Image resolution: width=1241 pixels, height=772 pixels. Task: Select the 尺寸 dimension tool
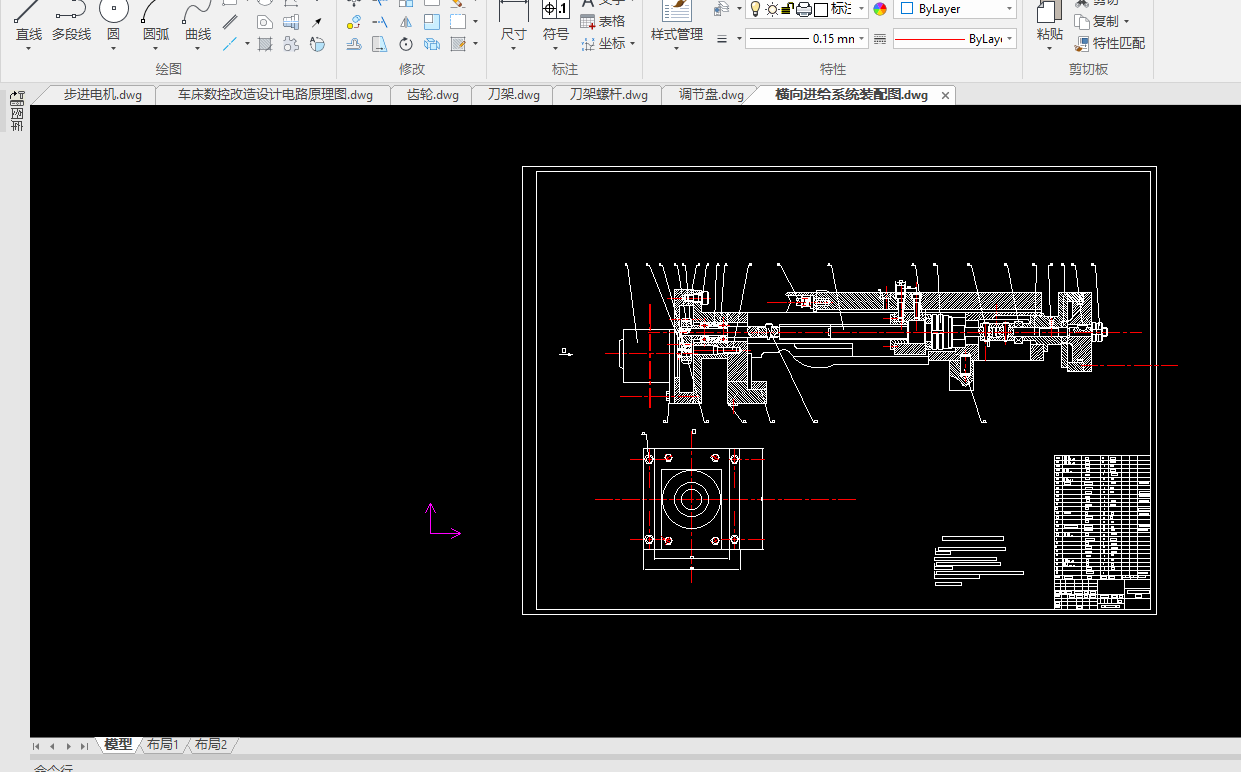tap(513, 12)
